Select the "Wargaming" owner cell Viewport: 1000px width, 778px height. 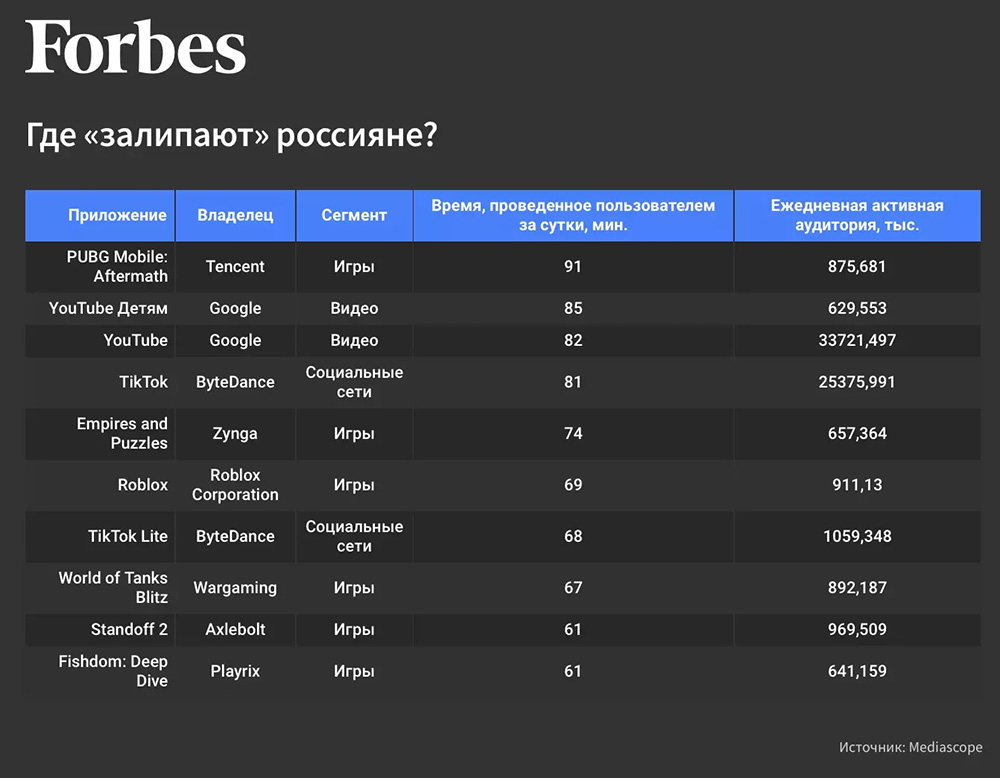(235, 588)
